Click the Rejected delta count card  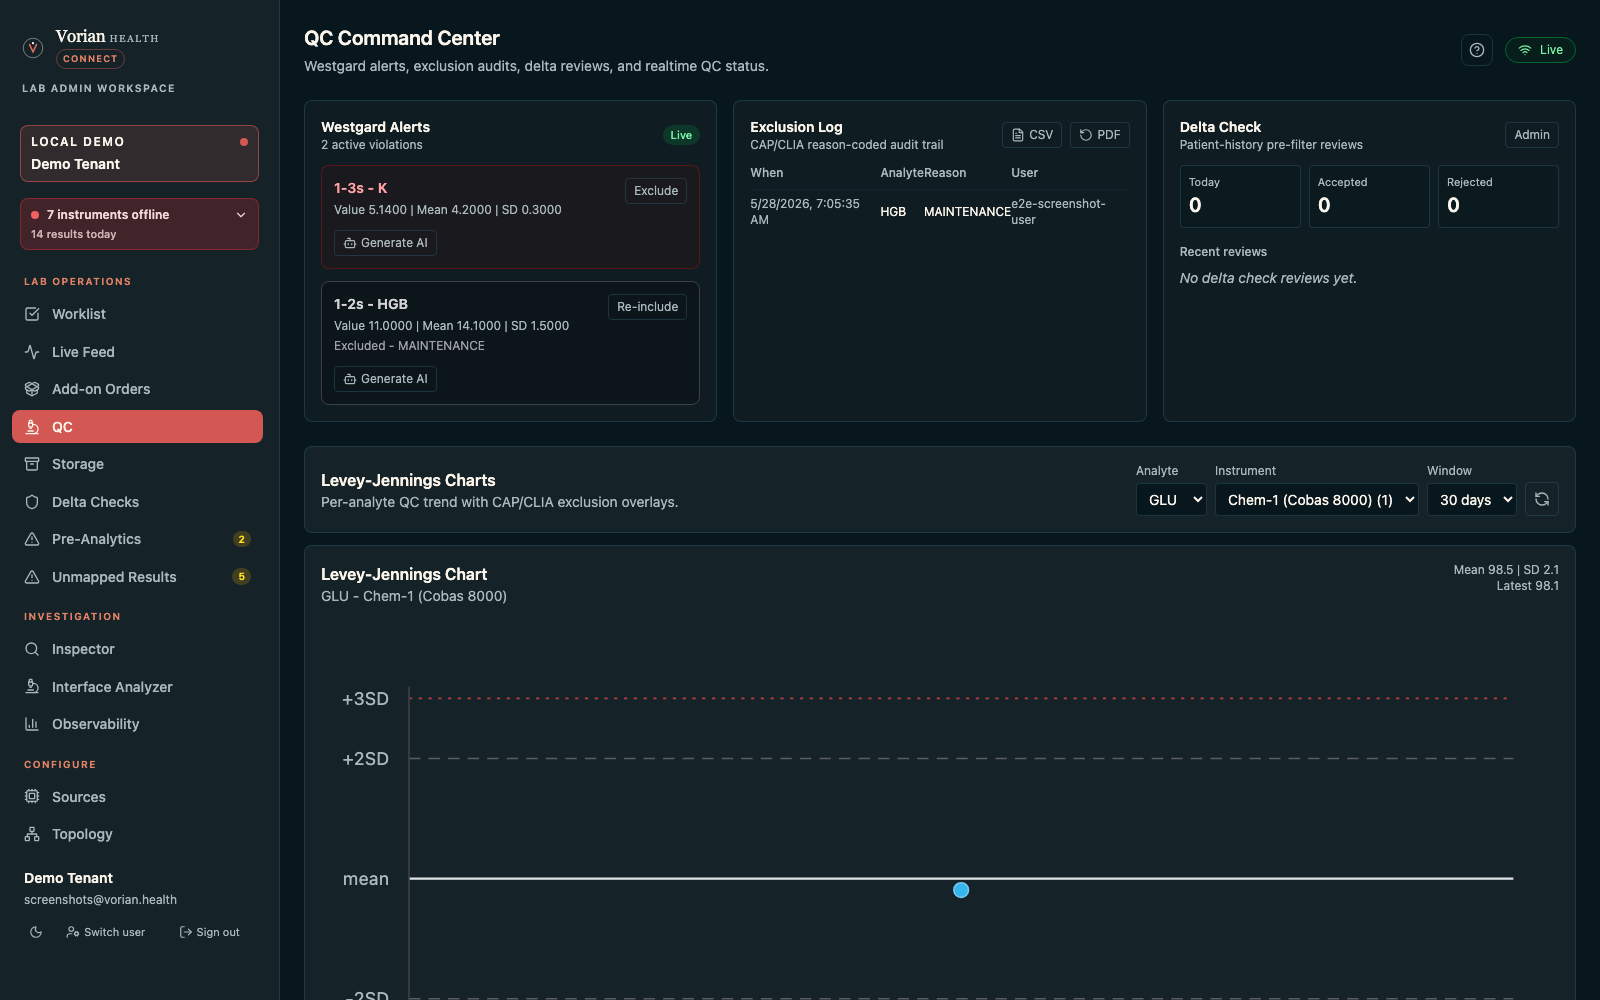[1498, 196]
